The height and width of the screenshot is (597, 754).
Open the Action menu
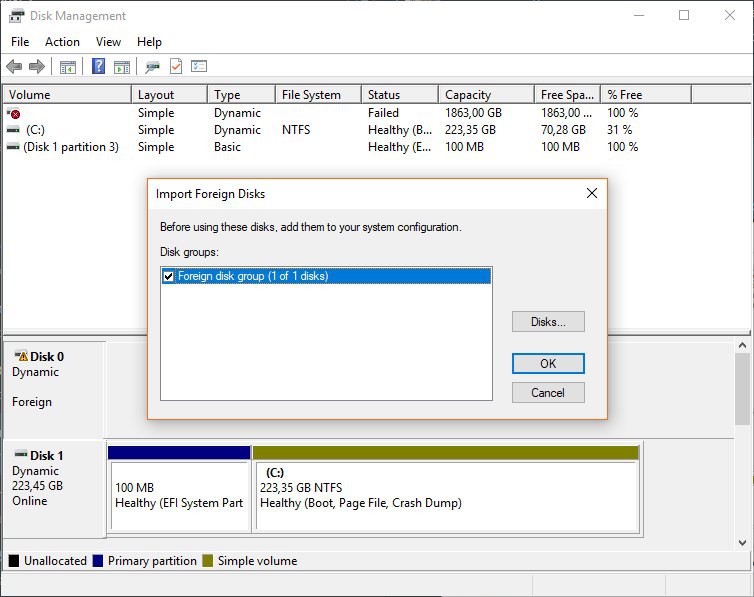click(x=62, y=42)
